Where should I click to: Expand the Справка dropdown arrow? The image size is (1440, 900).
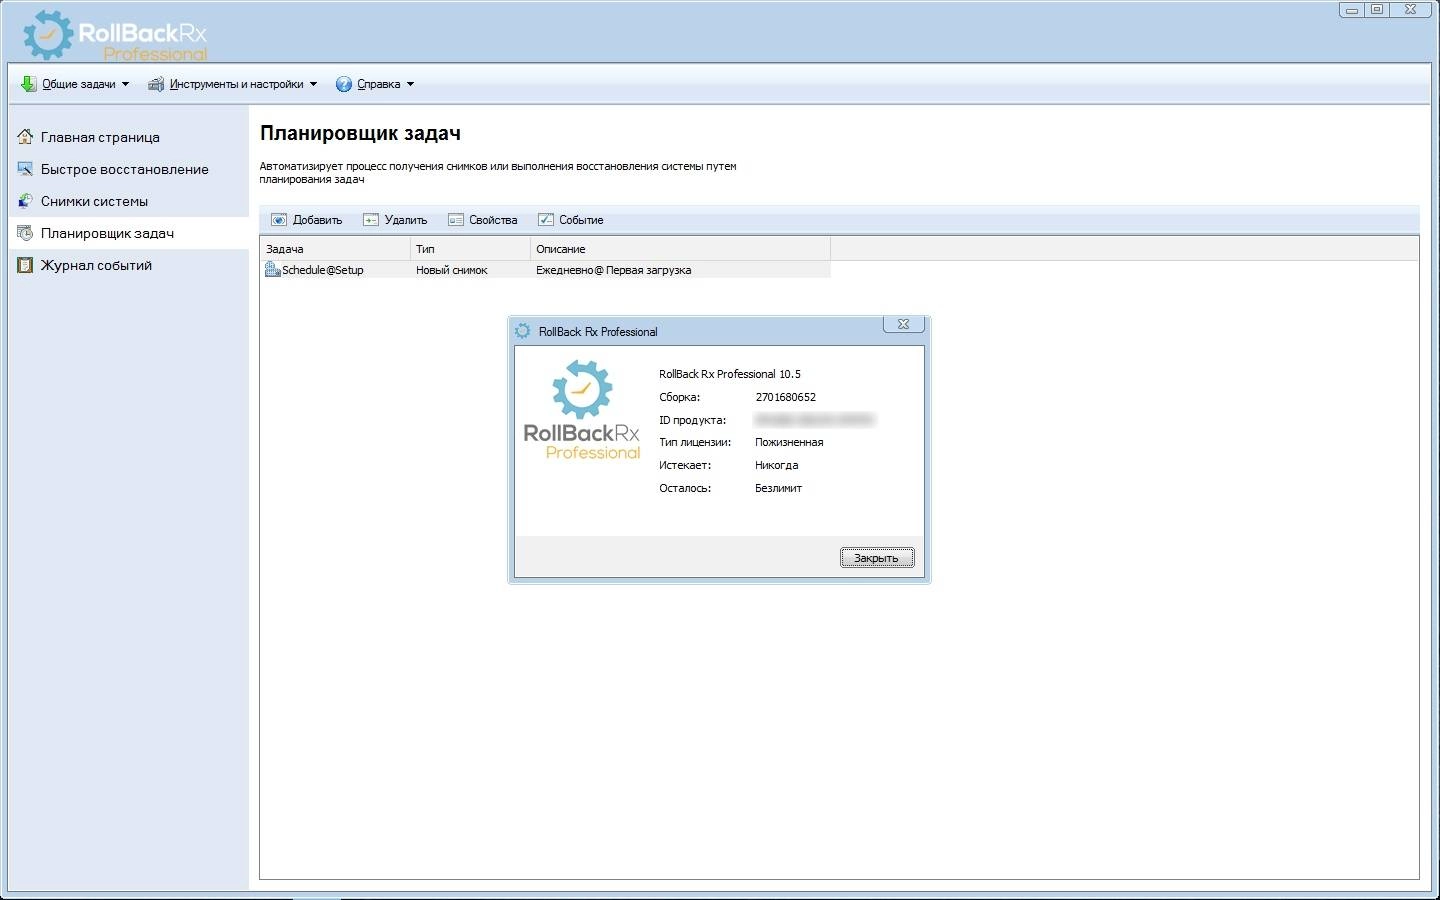click(x=410, y=84)
